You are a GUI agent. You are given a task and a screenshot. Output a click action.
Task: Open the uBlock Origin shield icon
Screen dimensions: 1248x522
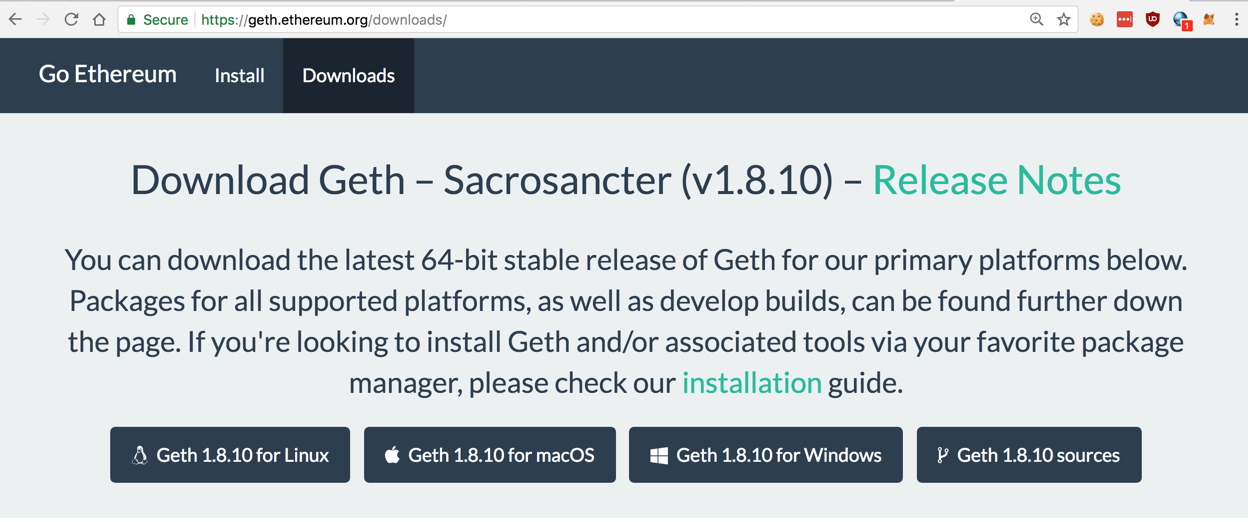tap(1153, 19)
